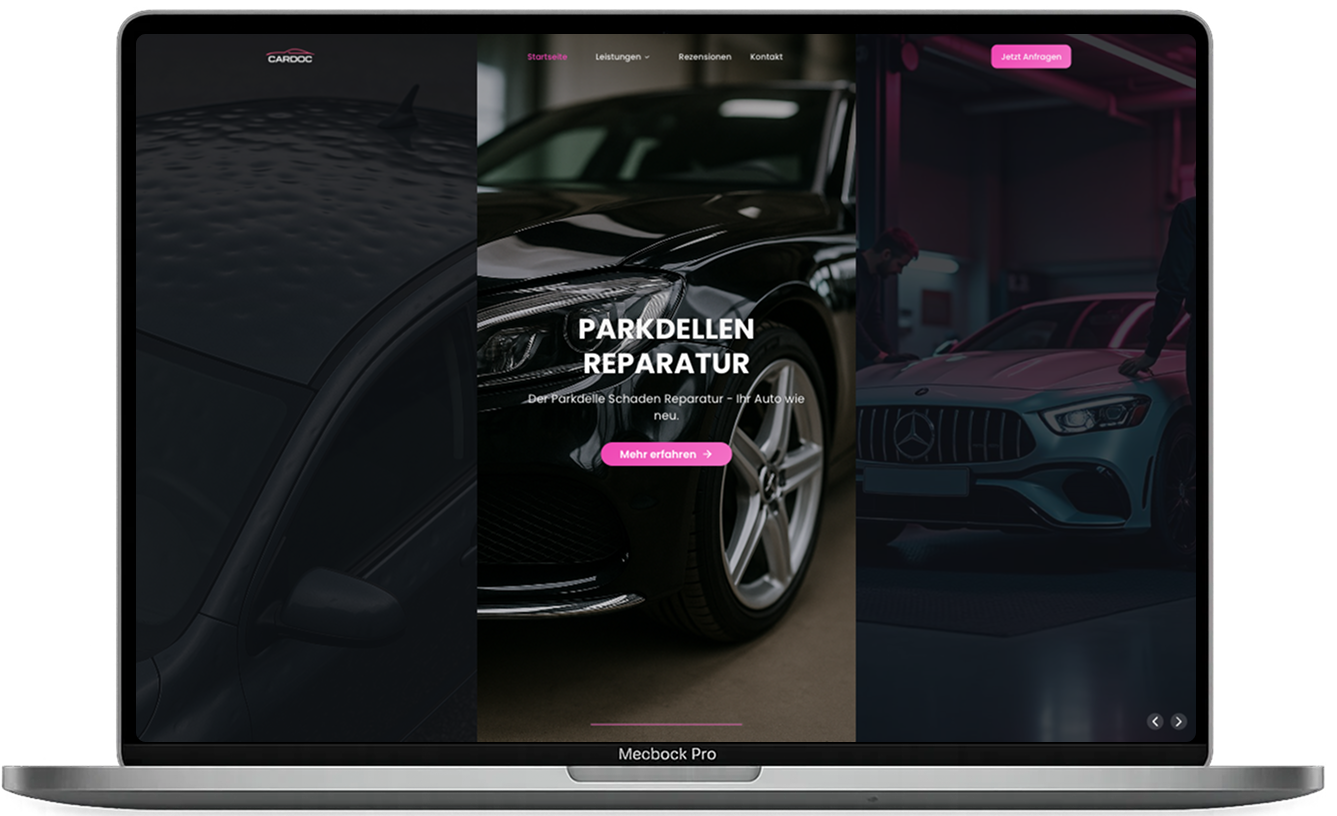1337x816 pixels.
Task: Expand the Leistungen dropdown chevron
Action: (x=647, y=58)
